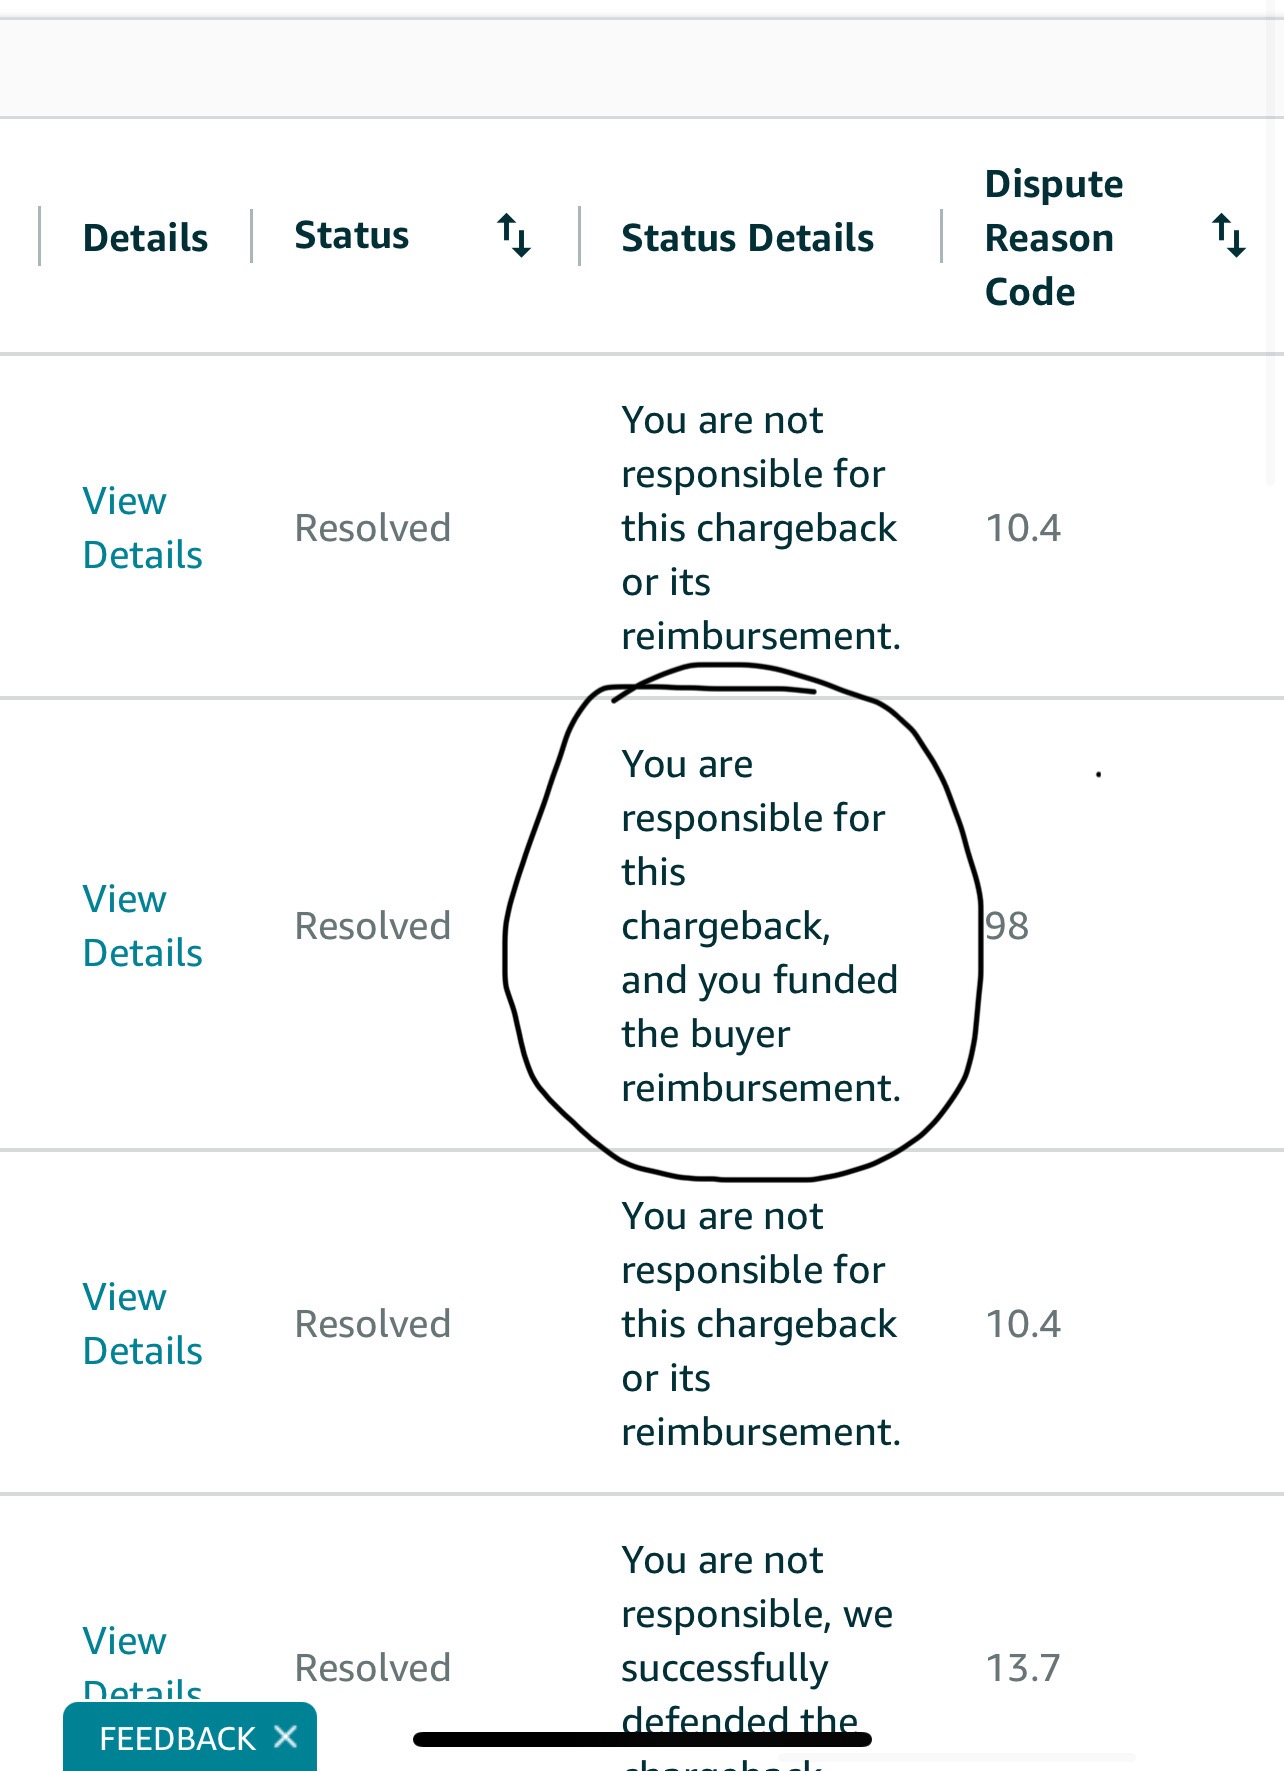Click reason code 98 cell
This screenshot has height=1771, width=1284.
[x=1006, y=926]
